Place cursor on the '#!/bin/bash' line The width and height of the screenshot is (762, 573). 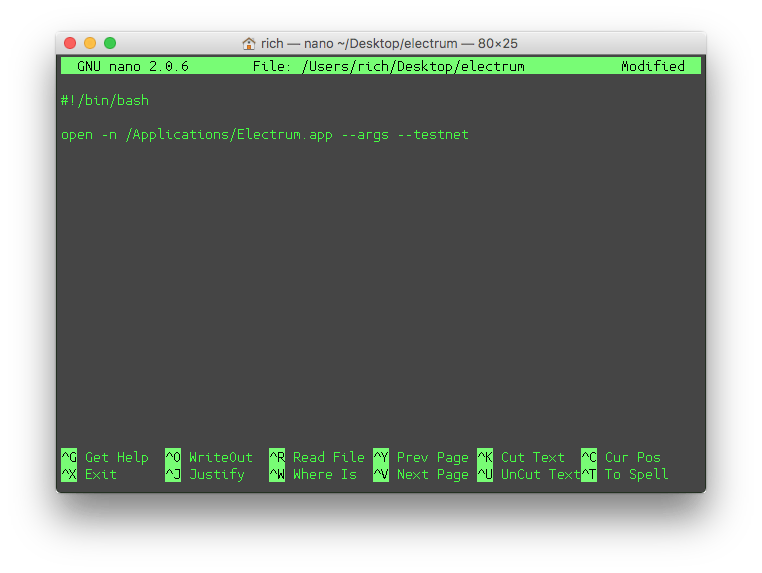point(105,101)
